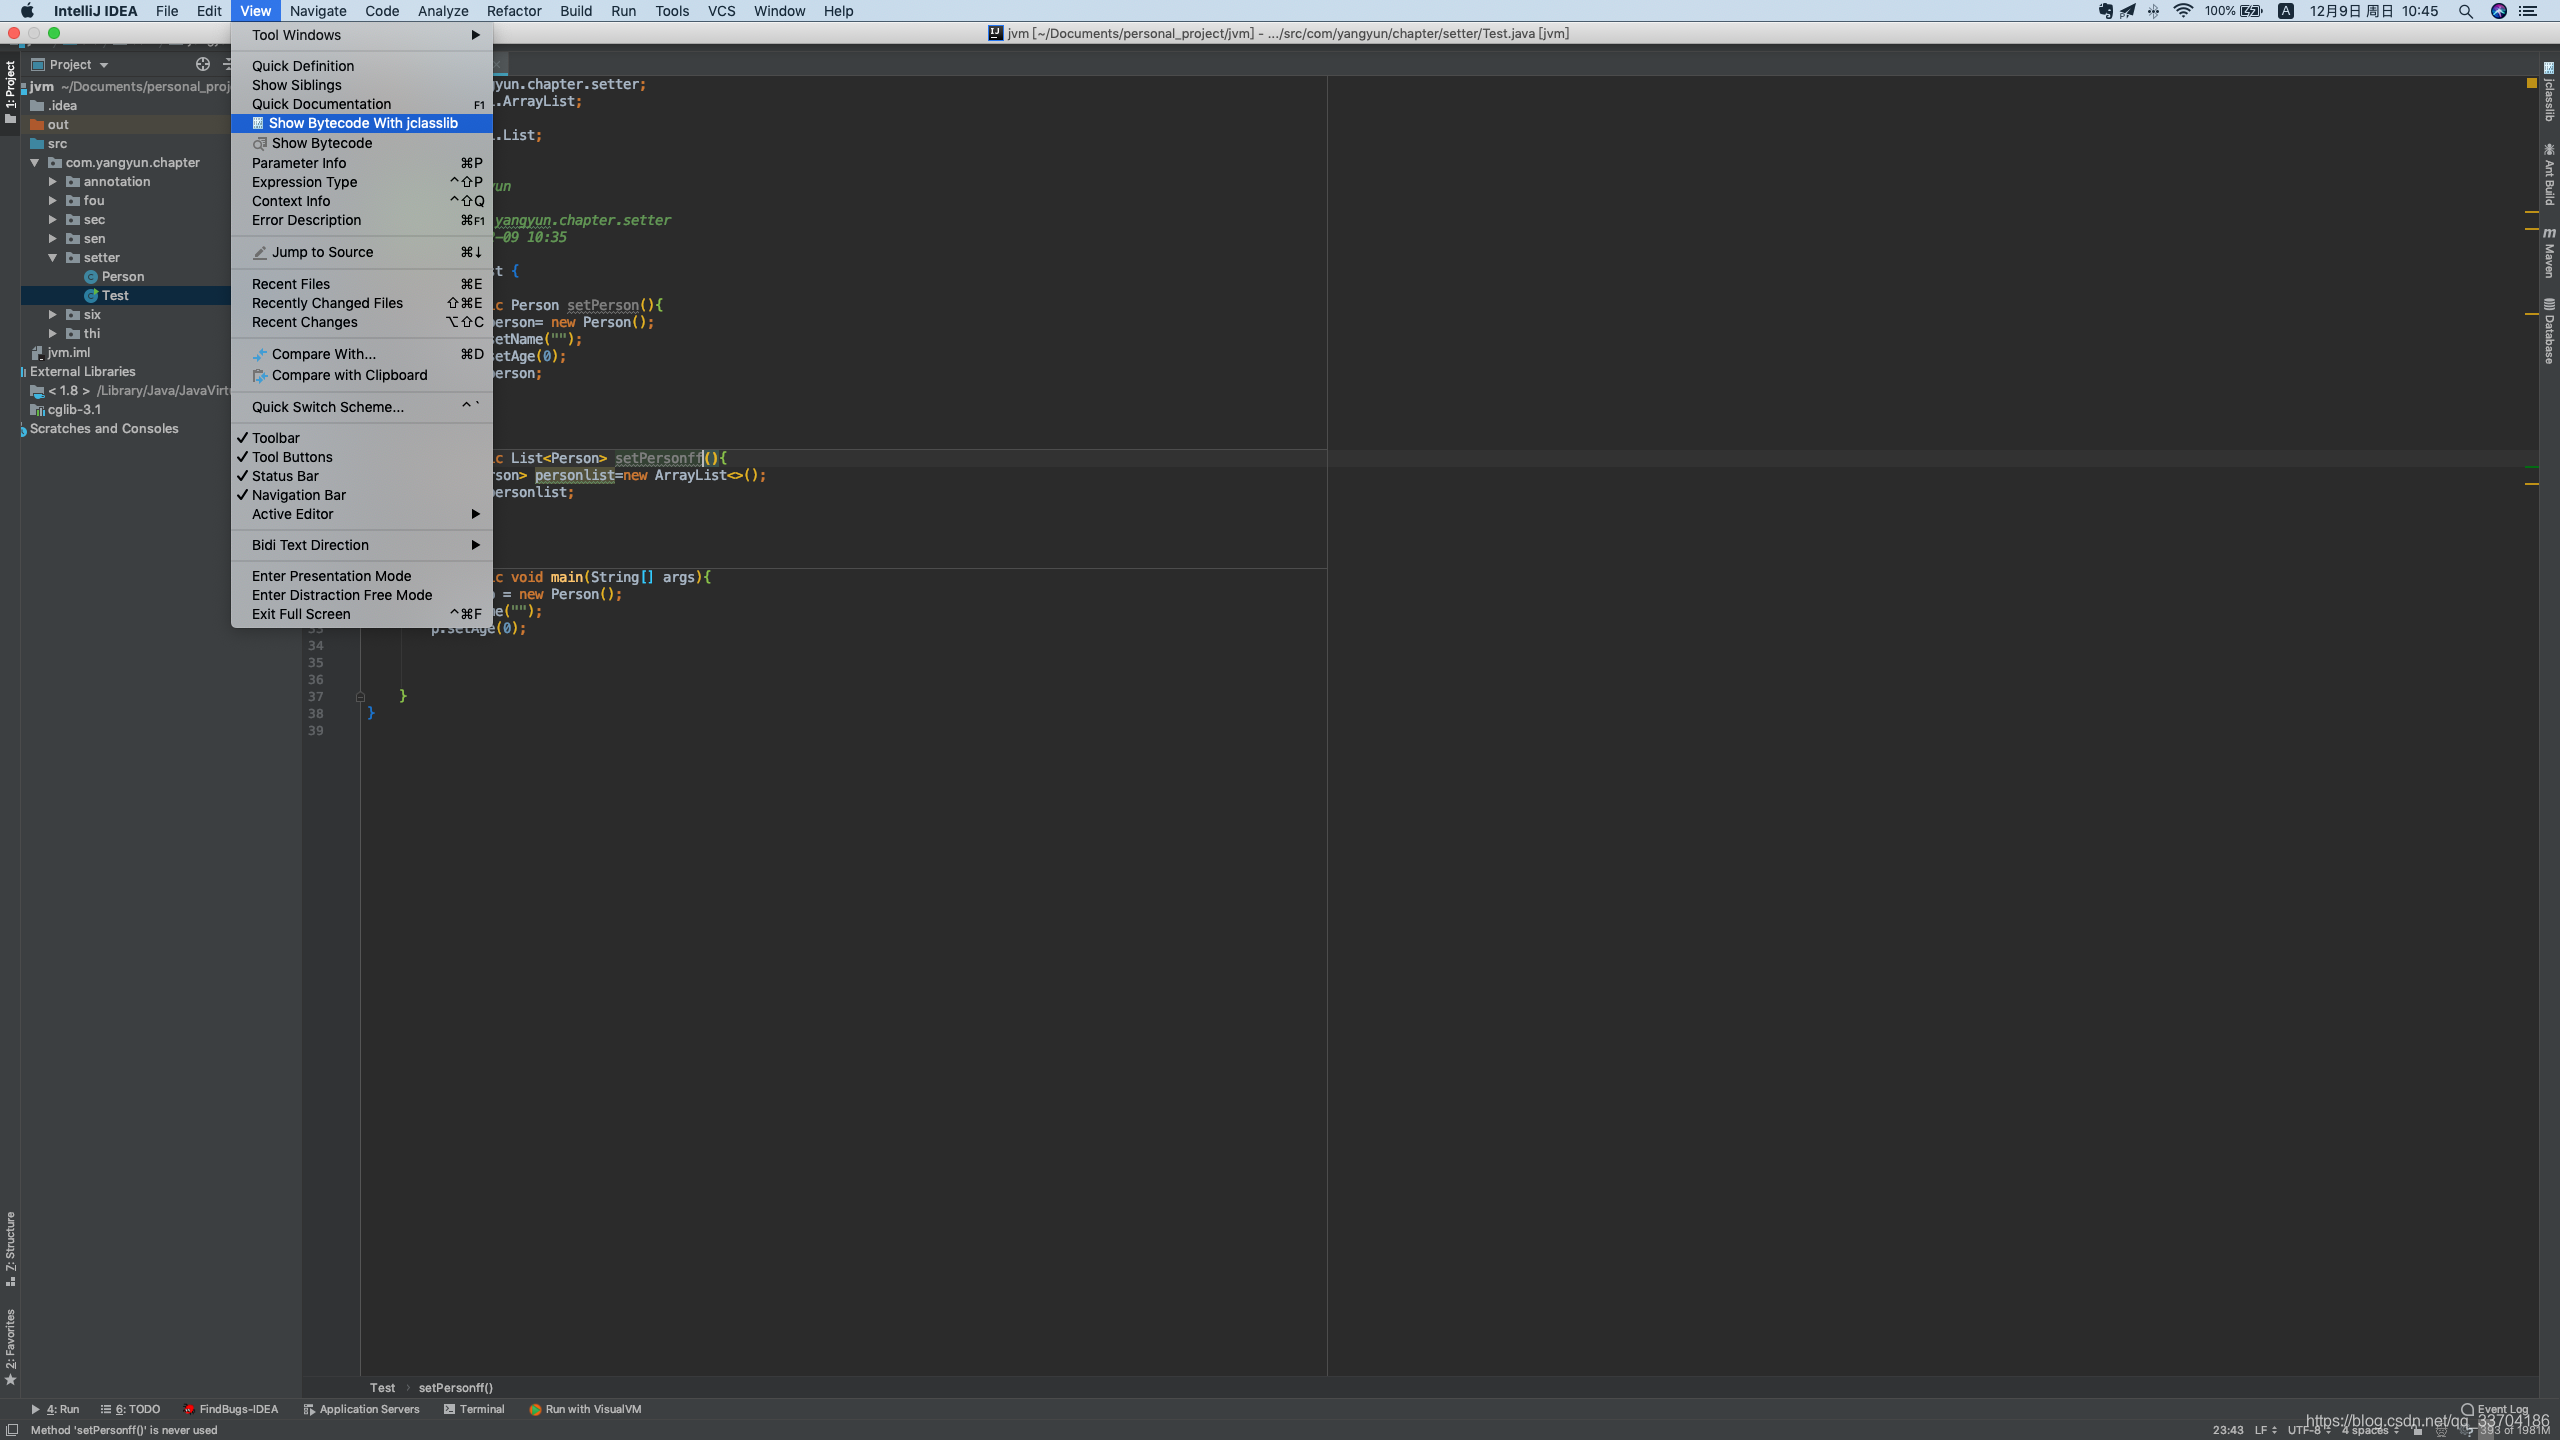Select Exit Full Screen entry
The image size is (2560, 1440).
(361, 614)
